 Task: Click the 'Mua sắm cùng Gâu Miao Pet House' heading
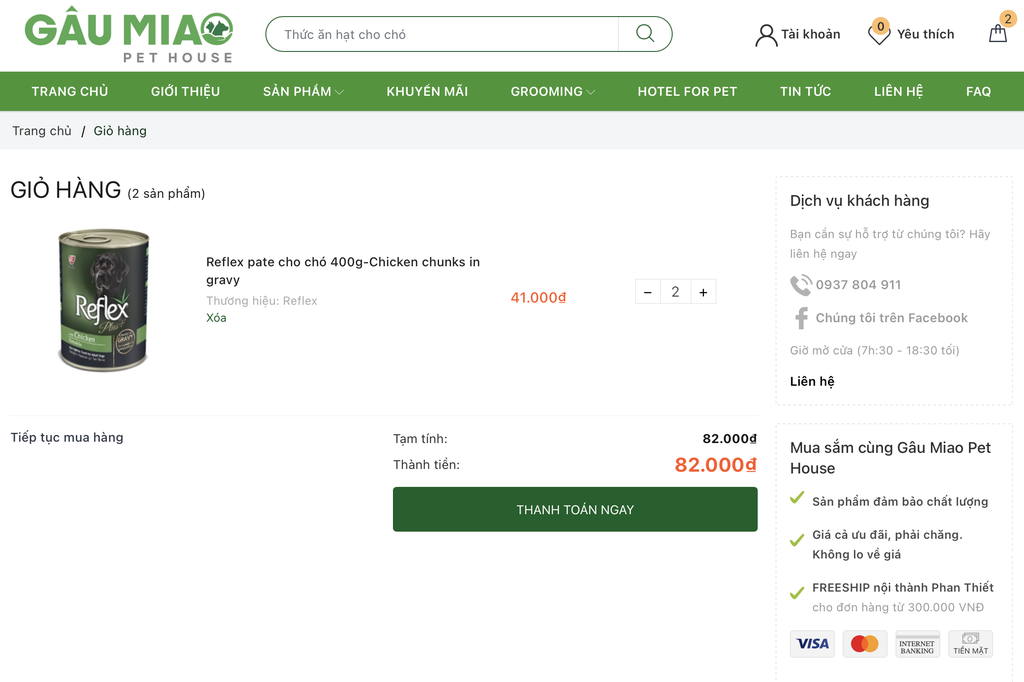(x=890, y=458)
